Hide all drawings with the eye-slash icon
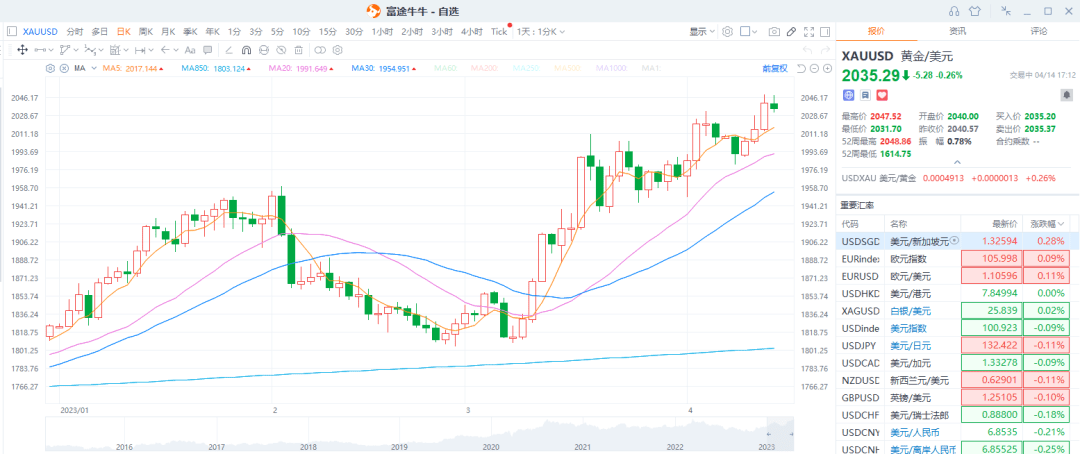1080x454 pixels. tap(280, 50)
